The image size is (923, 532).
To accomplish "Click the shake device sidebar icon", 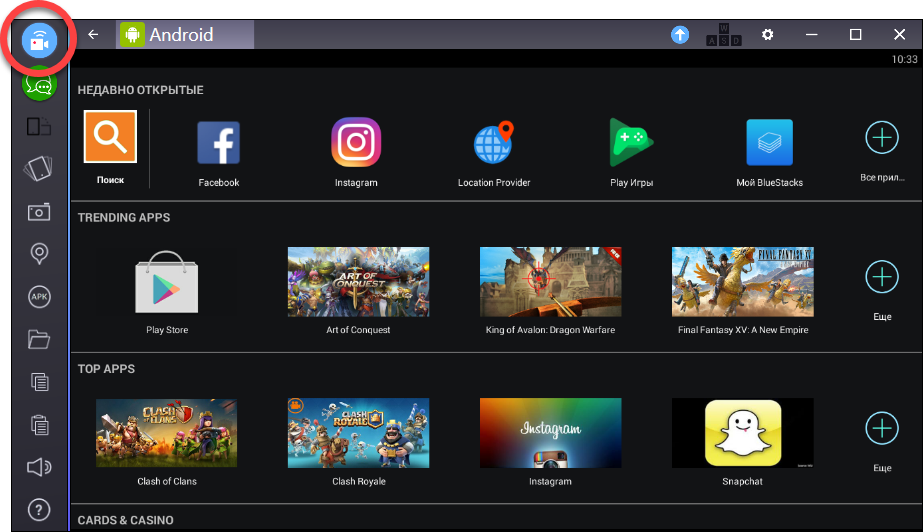I will [x=39, y=169].
